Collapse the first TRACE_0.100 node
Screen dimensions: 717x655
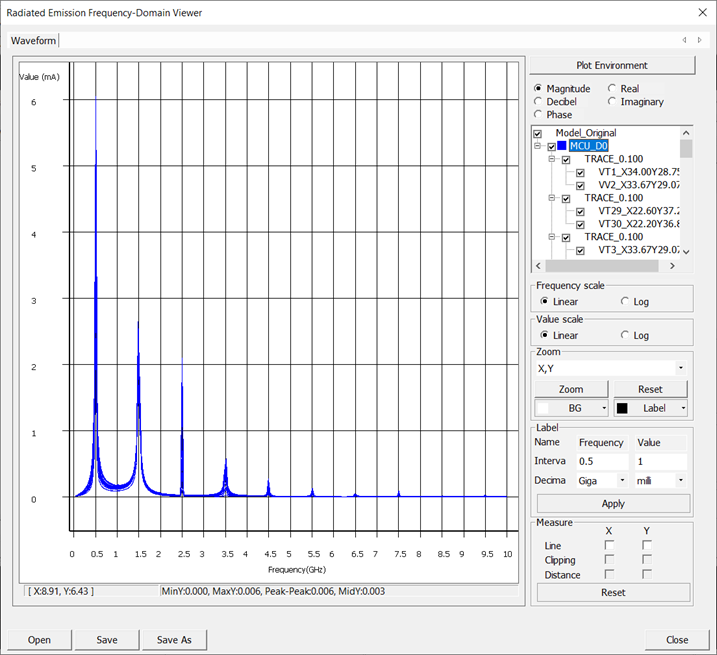[551, 159]
